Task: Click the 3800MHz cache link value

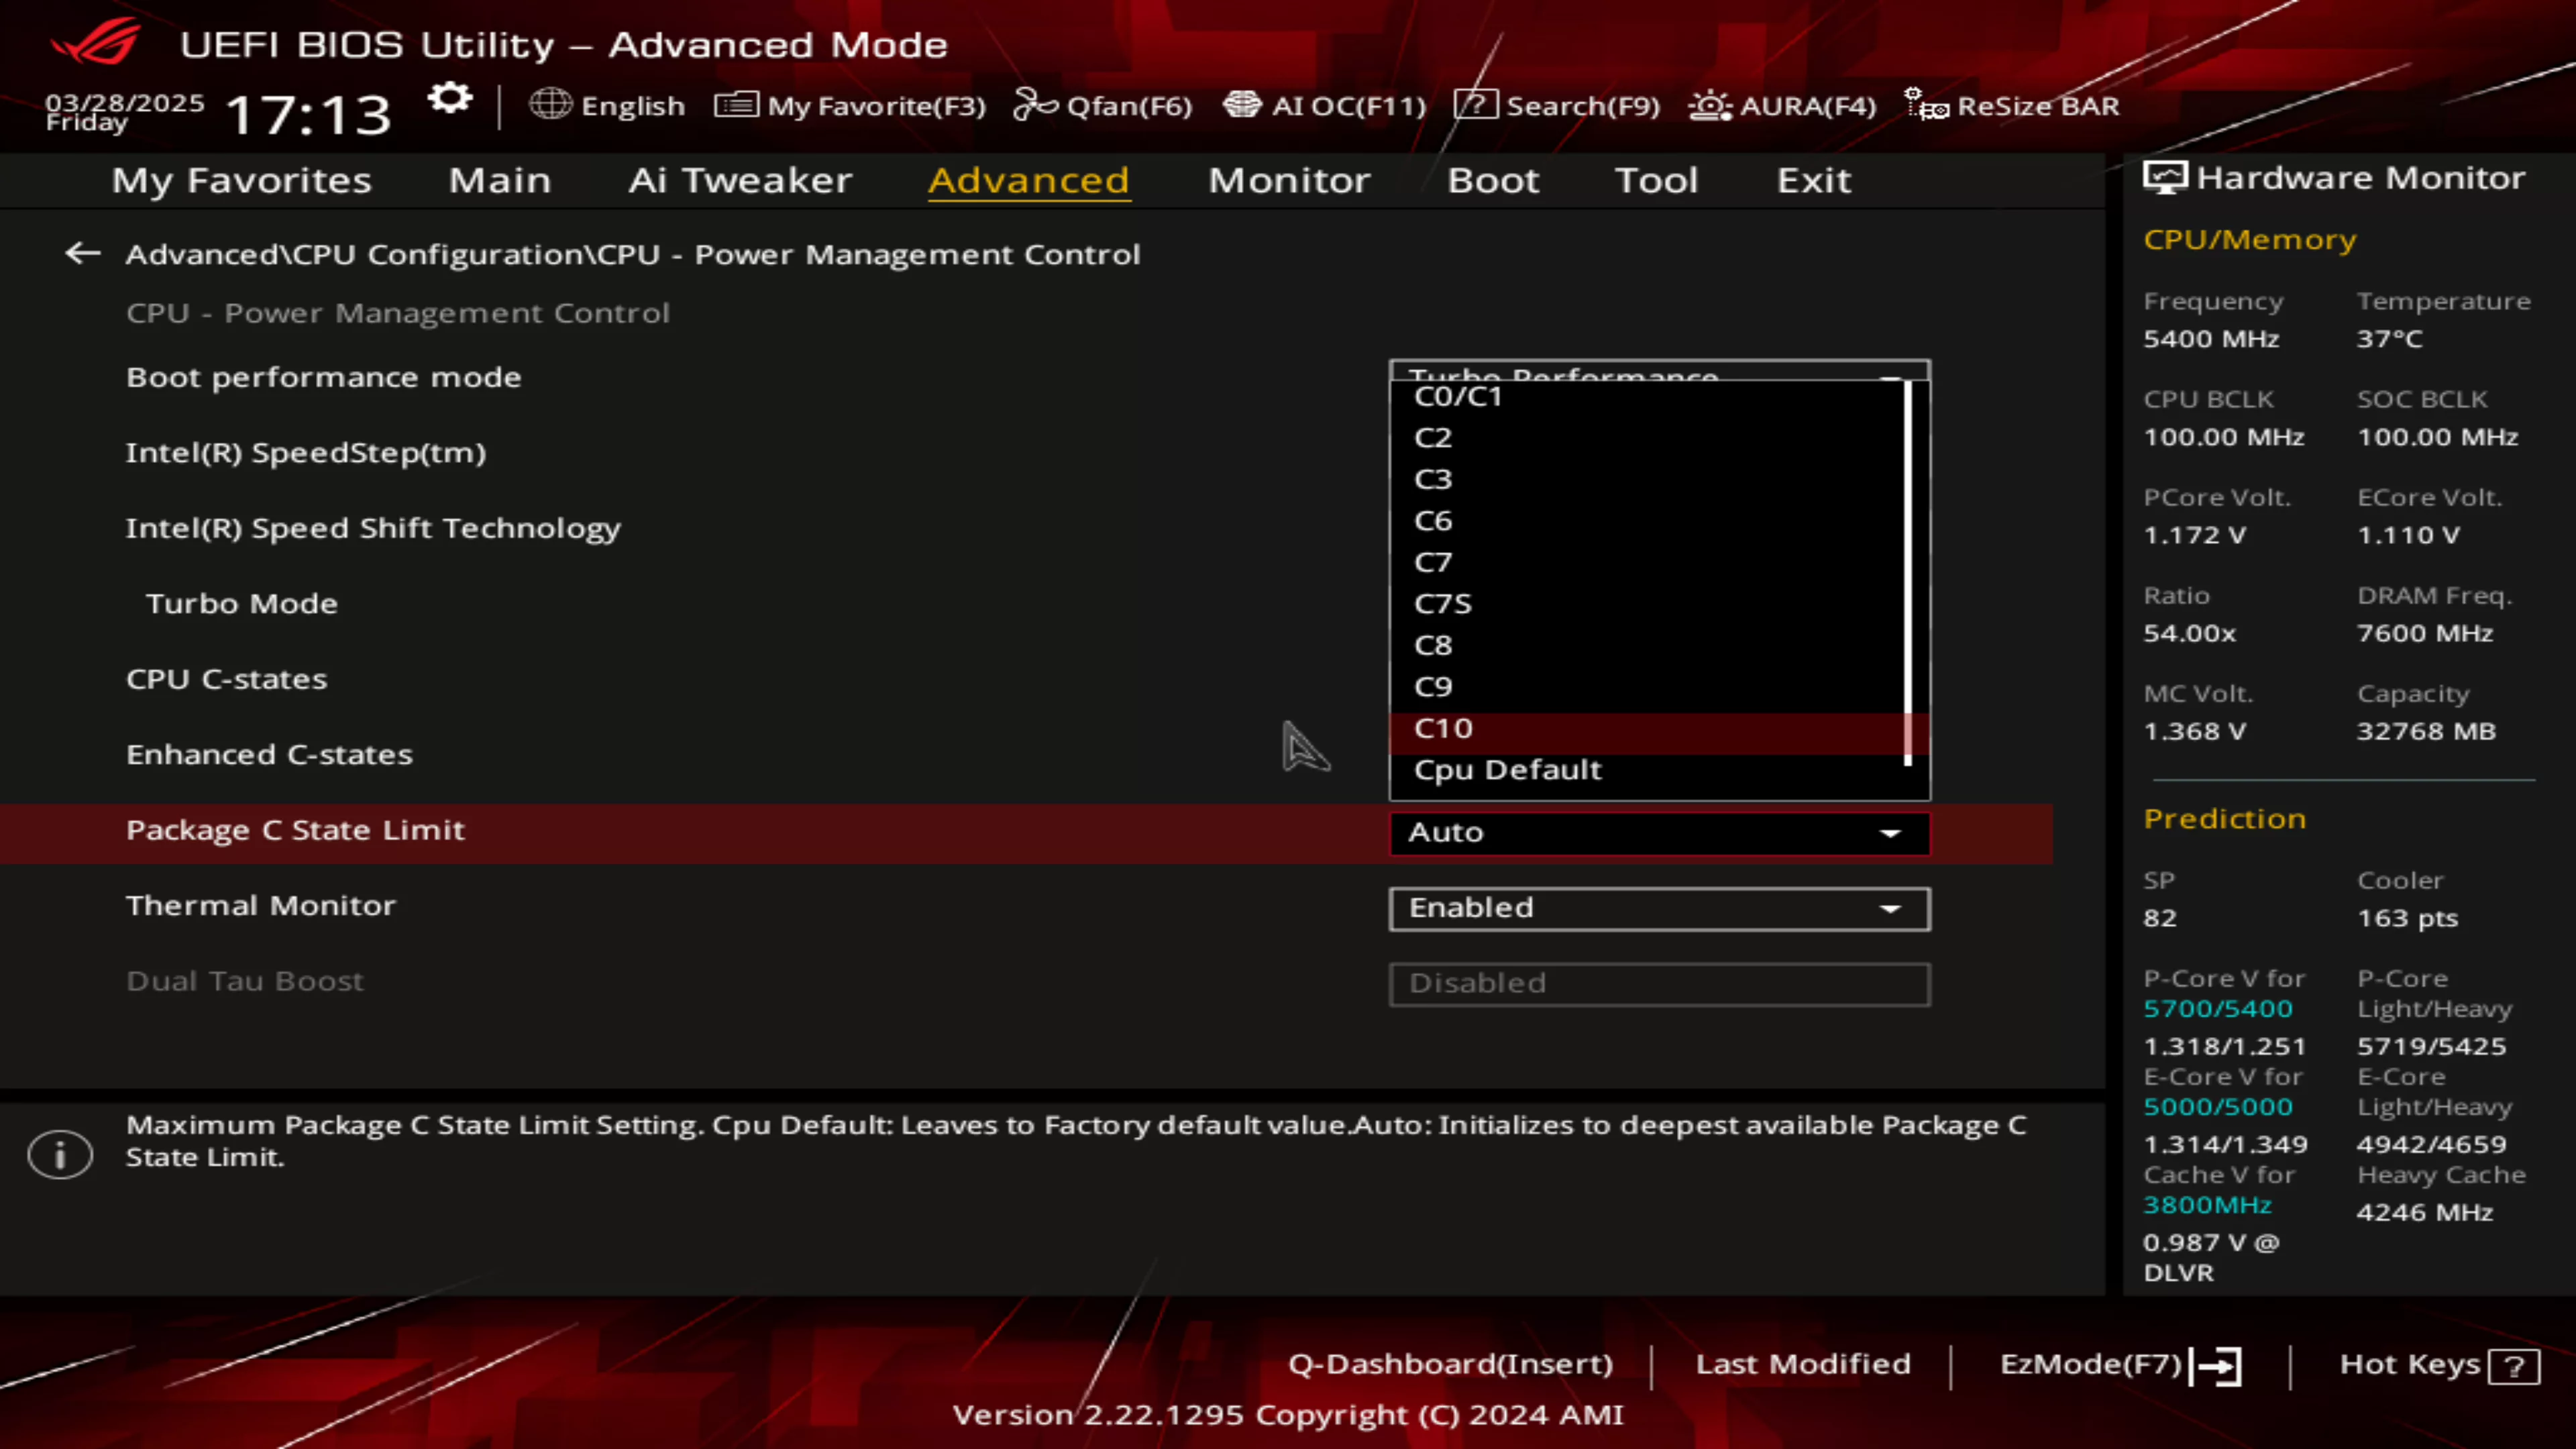Action: coord(2207,1204)
